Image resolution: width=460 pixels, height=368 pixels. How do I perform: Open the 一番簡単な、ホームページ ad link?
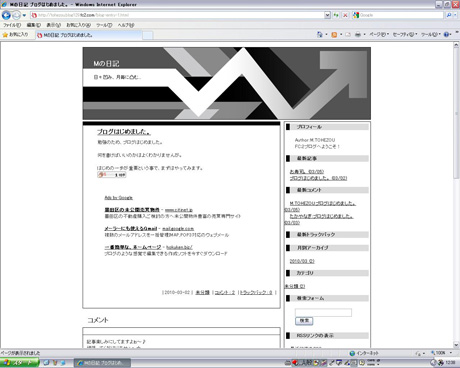133,247
